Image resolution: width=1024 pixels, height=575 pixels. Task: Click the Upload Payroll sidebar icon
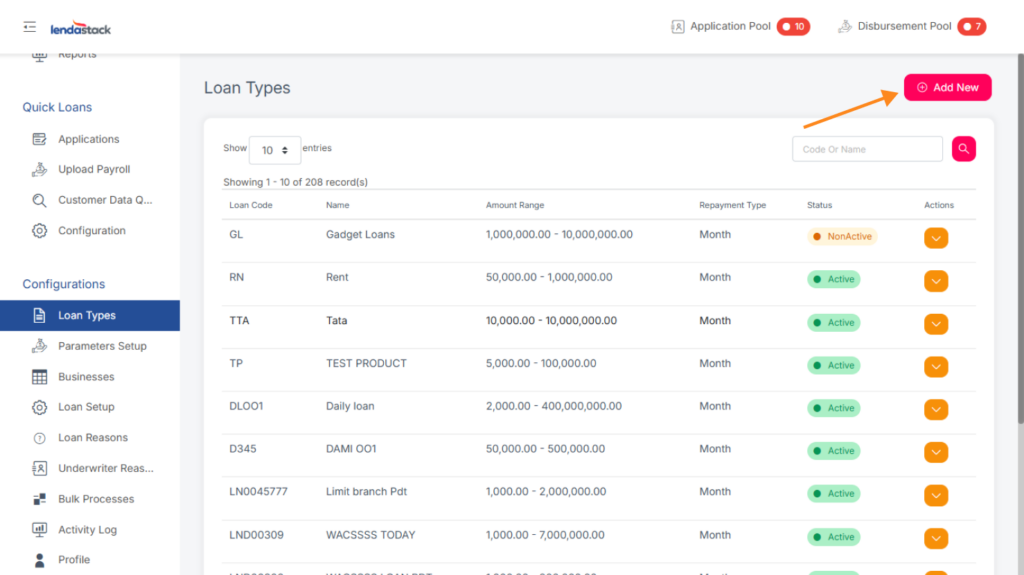coord(40,170)
